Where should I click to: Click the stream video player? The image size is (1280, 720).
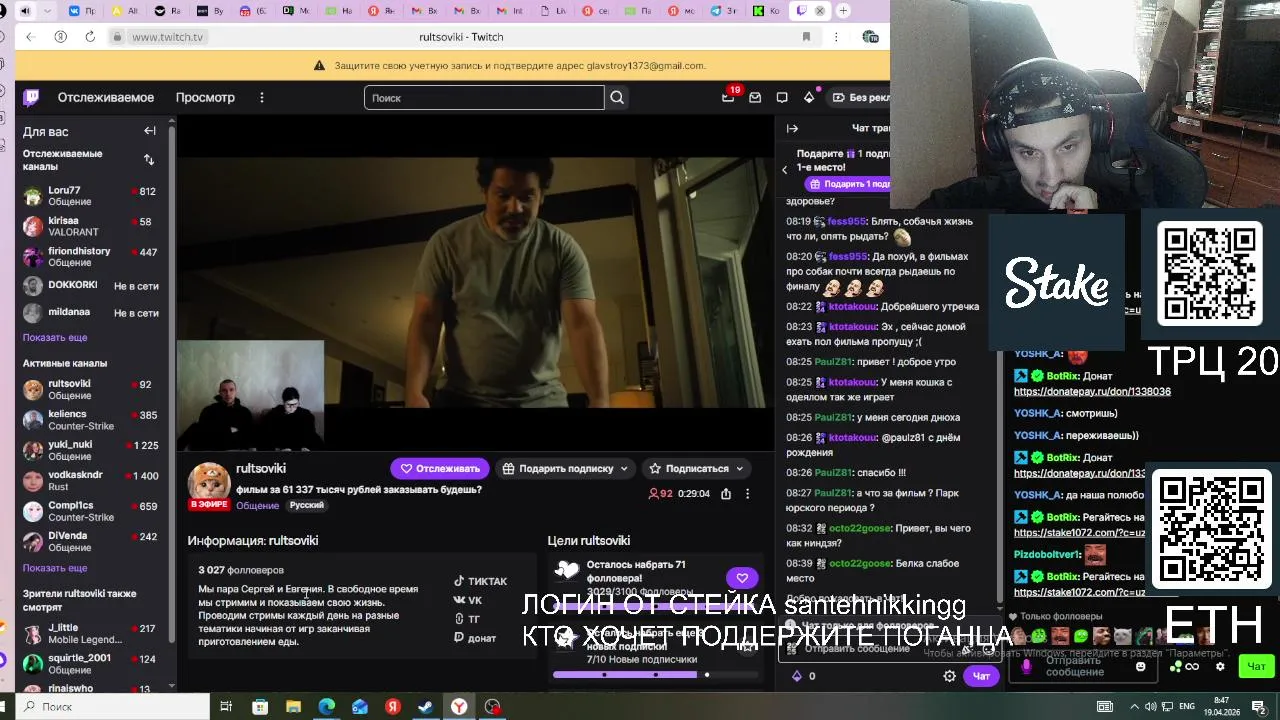pyautogui.click(x=476, y=283)
